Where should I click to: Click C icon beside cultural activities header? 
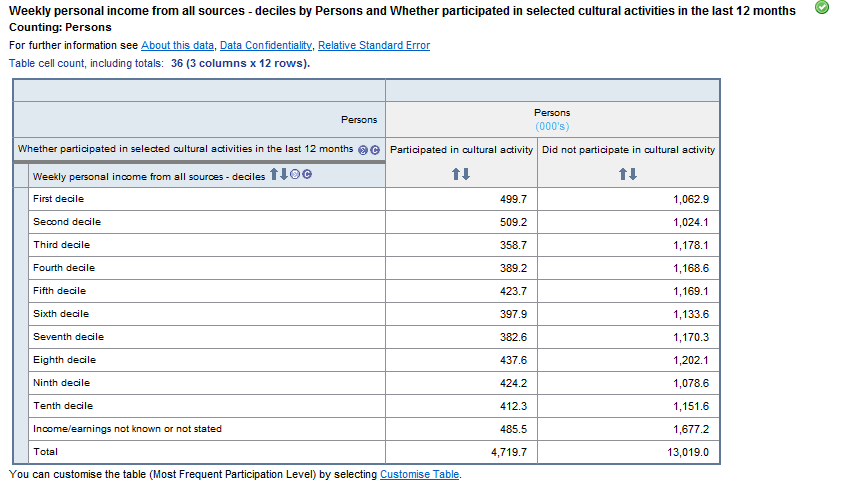tap(374, 150)
